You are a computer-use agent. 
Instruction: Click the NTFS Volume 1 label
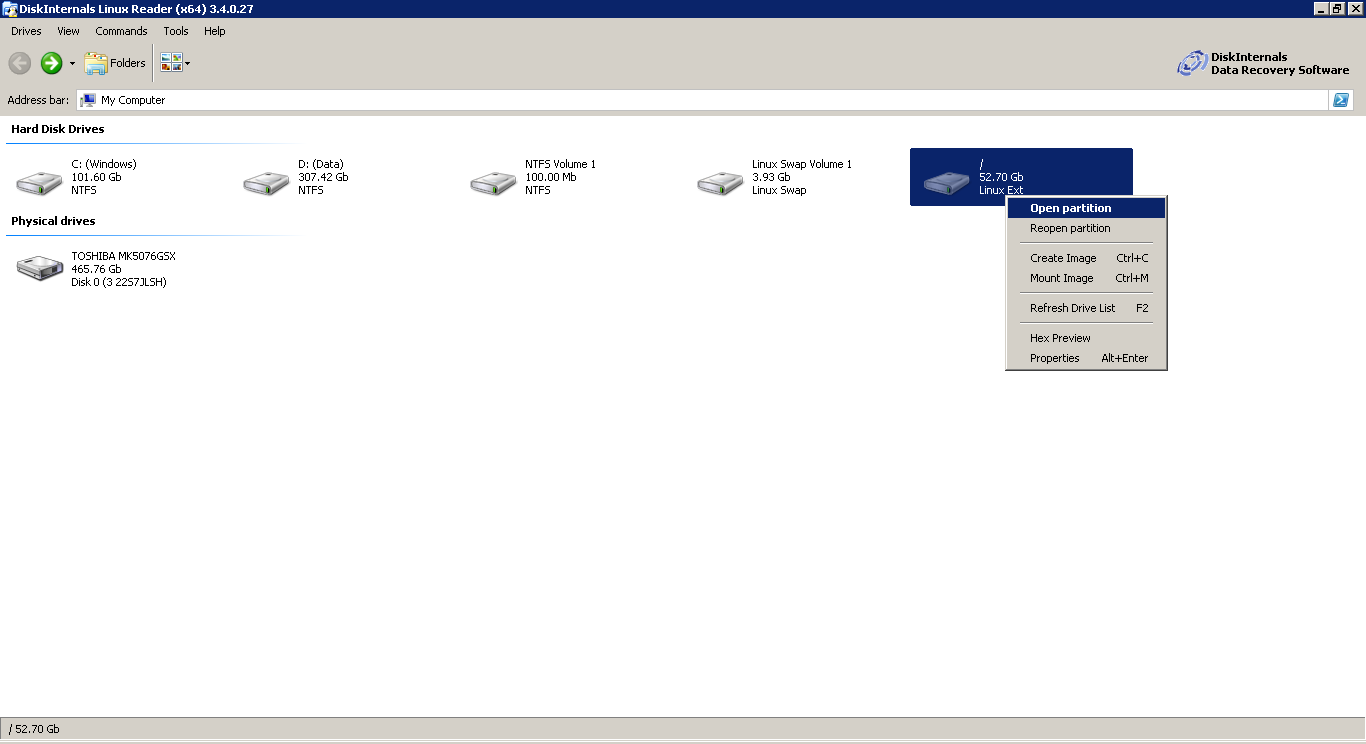pos(560,164)
